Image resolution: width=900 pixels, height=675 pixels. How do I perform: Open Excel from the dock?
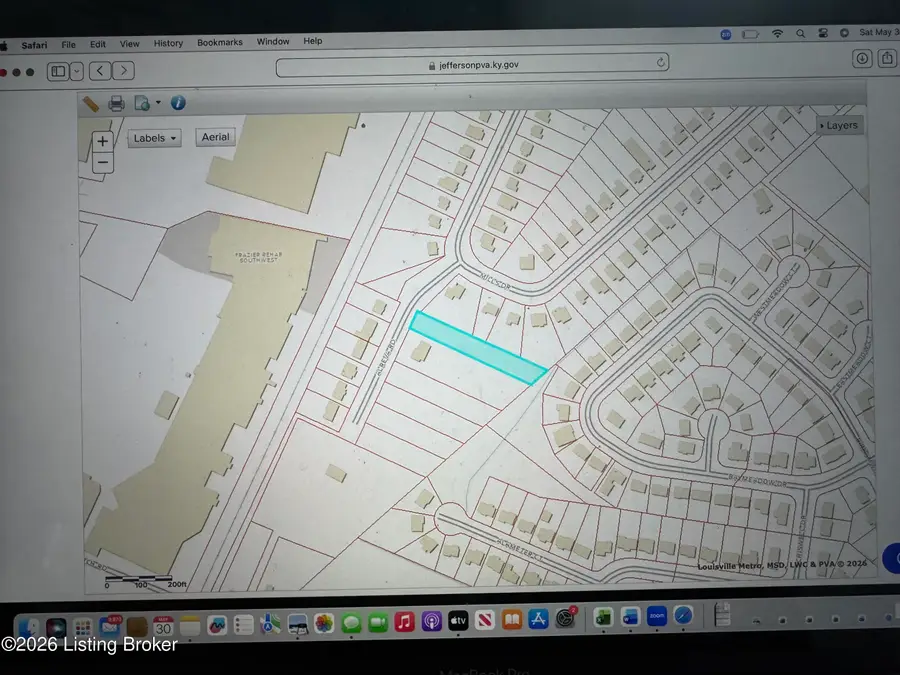603,618
